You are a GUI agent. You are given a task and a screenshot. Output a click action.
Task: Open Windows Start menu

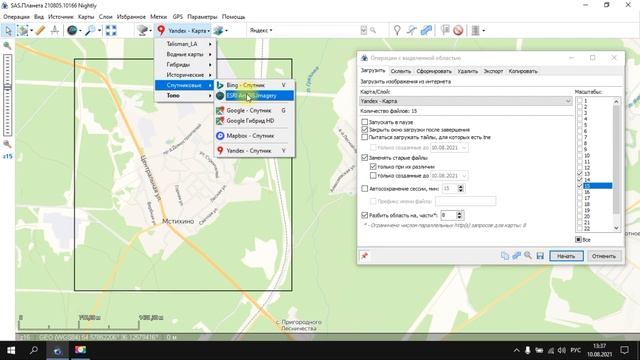[11, 350]
